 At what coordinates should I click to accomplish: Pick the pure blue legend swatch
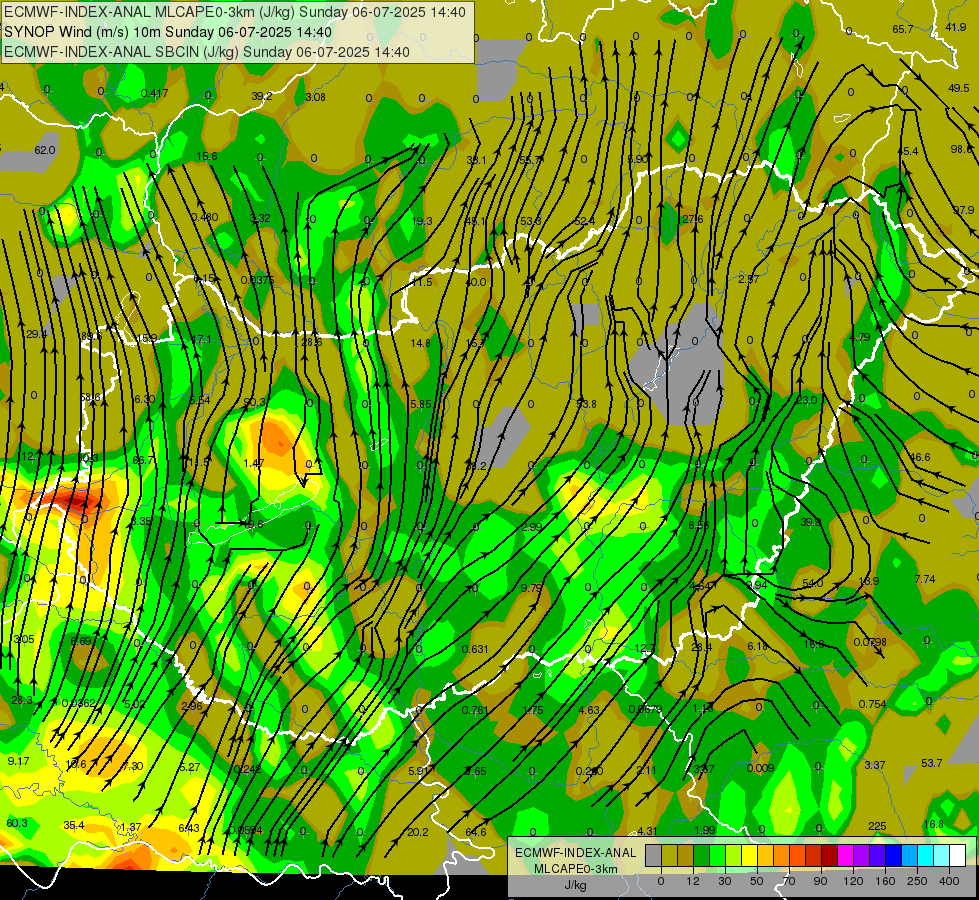pos(893,856)
